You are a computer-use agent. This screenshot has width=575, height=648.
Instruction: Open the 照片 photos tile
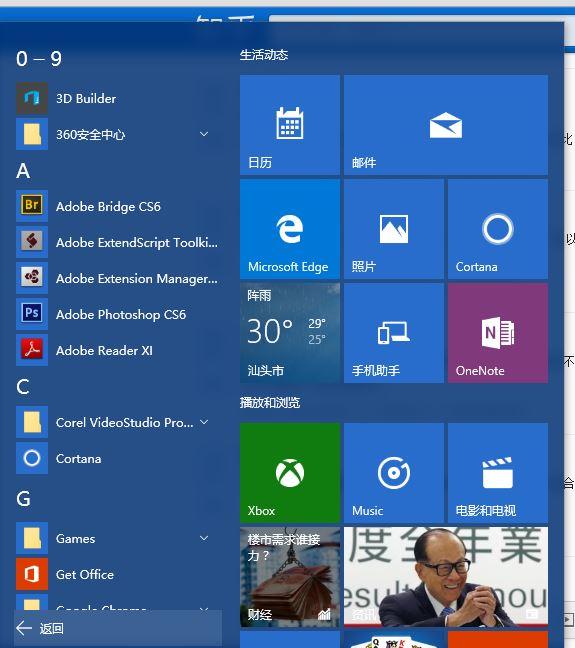[x=394, y=229]
